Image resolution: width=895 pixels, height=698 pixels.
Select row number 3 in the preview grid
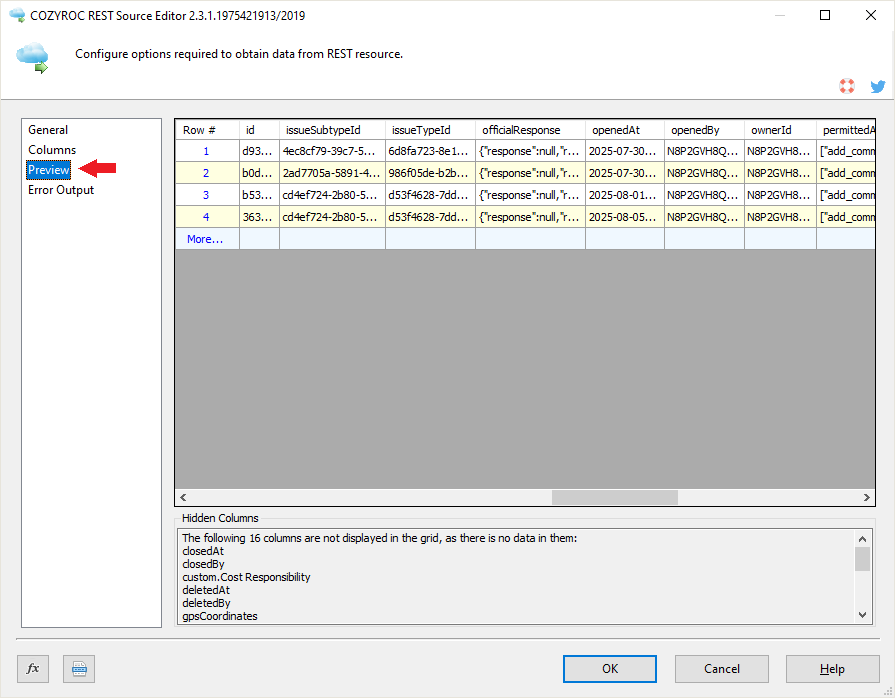tap(206, 195)
